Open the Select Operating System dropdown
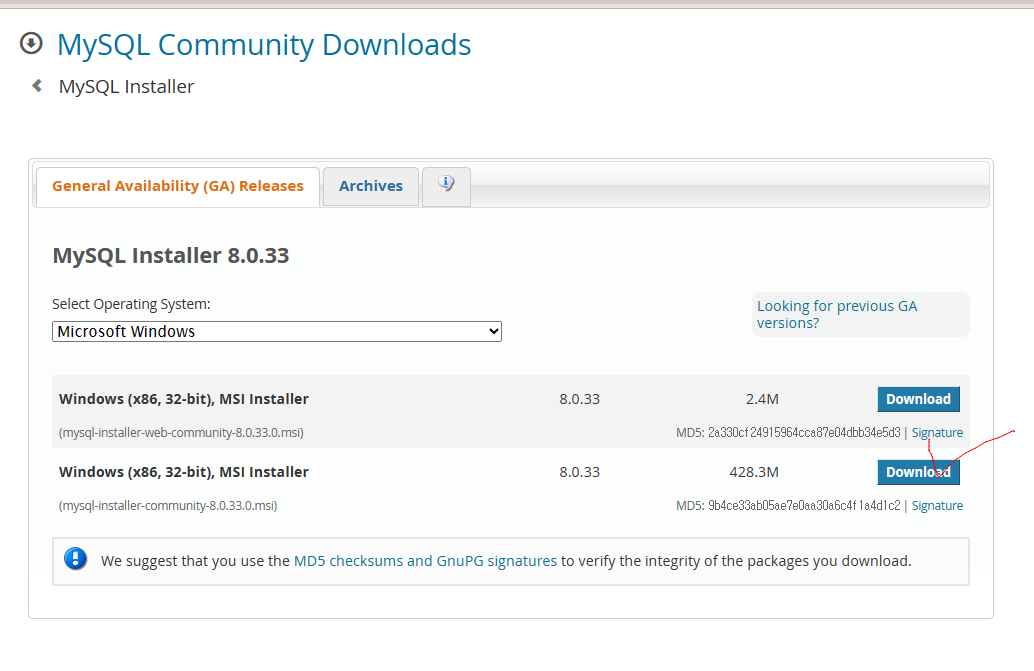Image resolution: width=1034 pixels, height=671 pixels. 277,332
